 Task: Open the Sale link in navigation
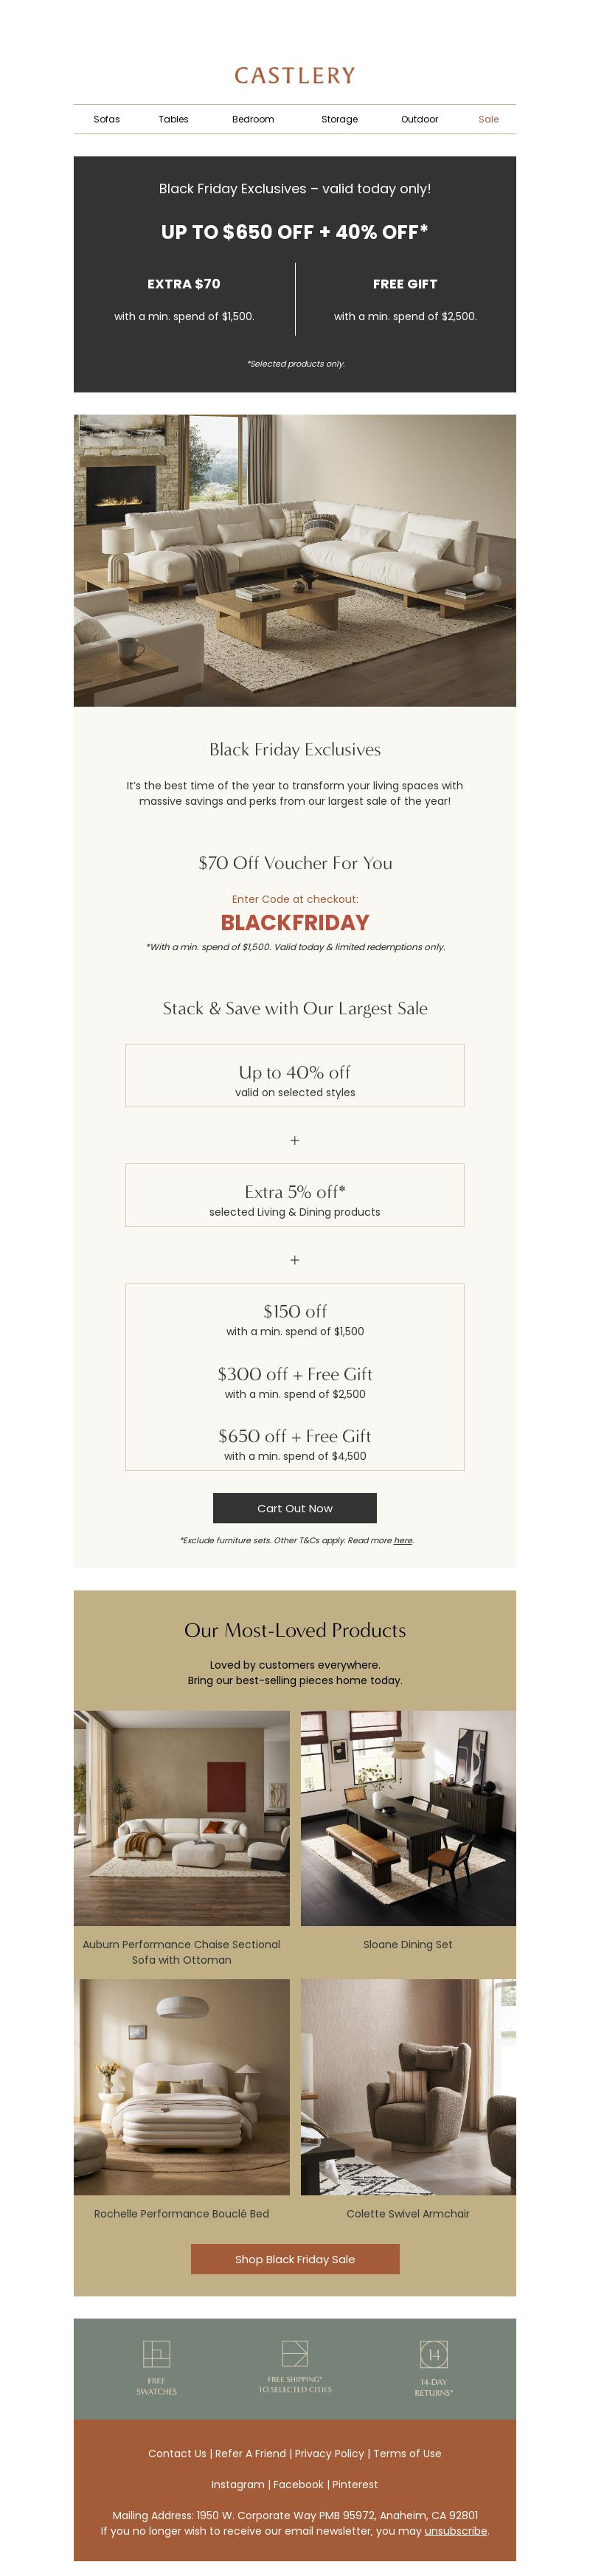tap(488, 119)
